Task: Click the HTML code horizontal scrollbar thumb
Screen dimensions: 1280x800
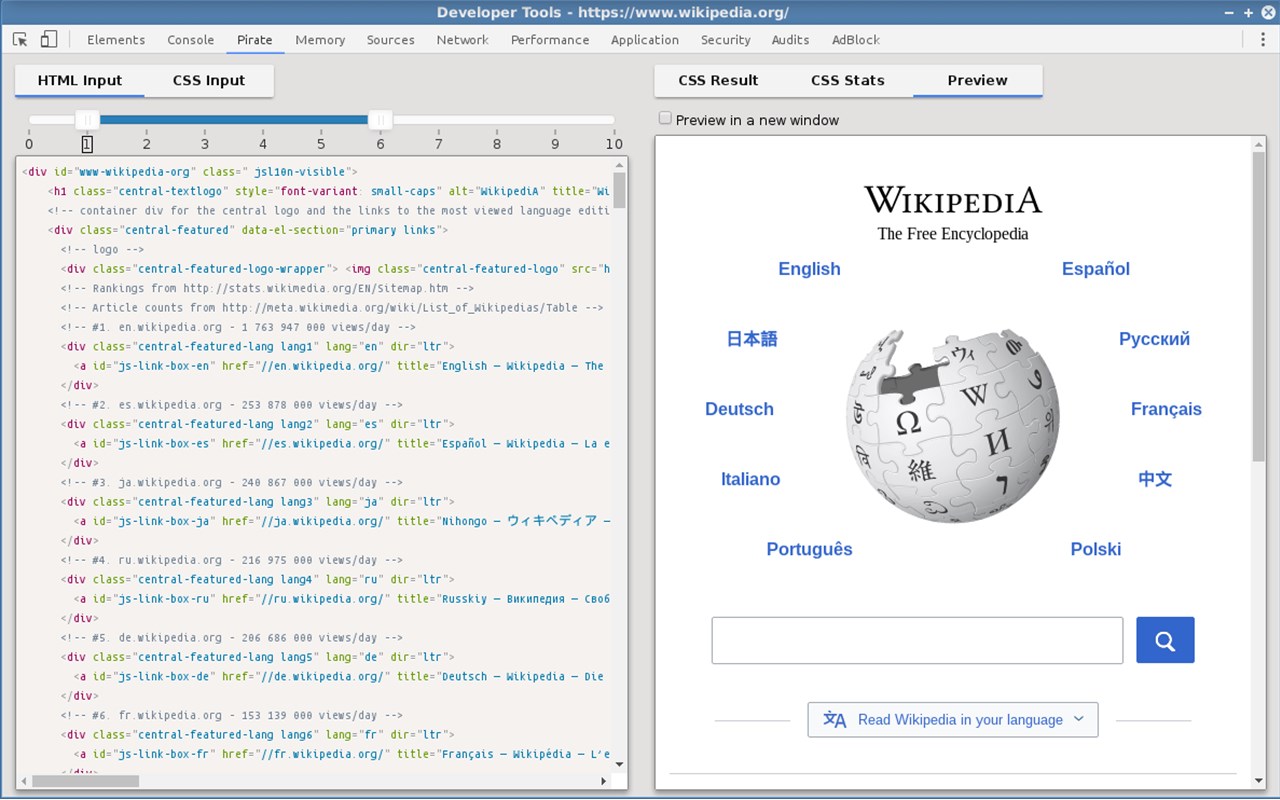Action: pyautogui.click(x=86, y=781)
